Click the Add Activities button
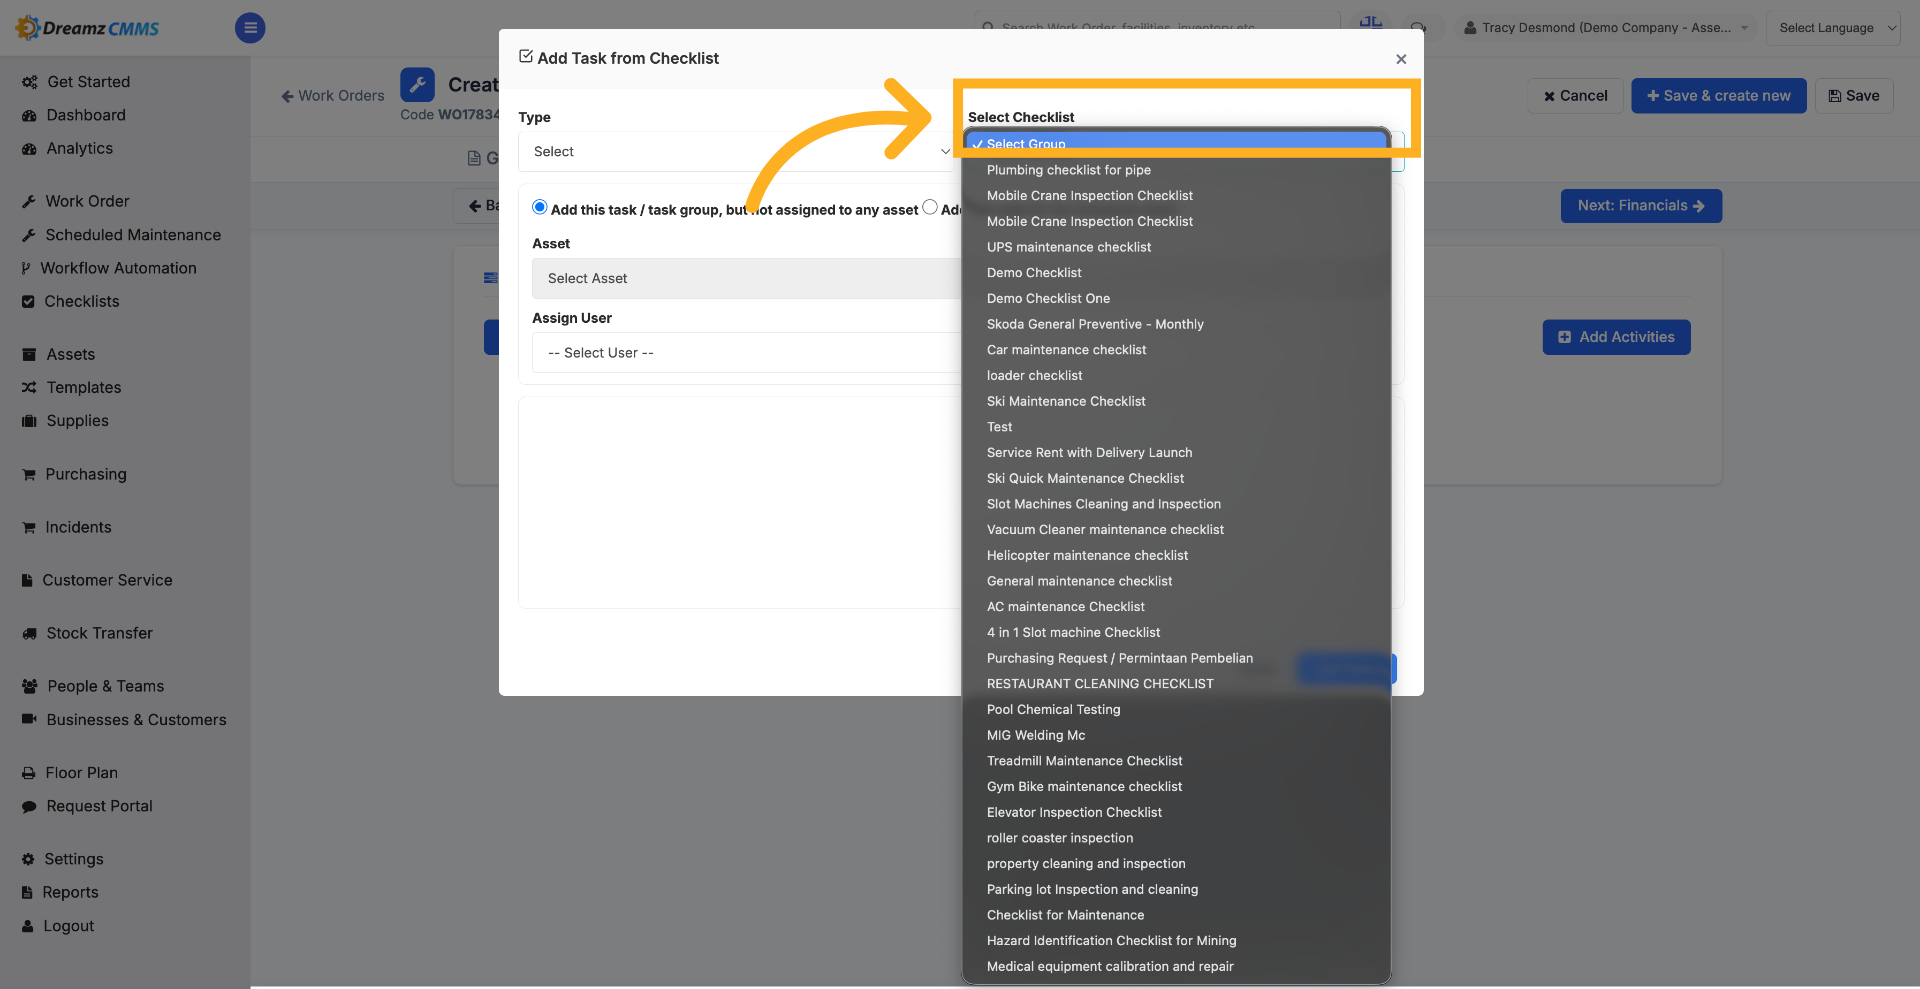 coord(1616,337)
